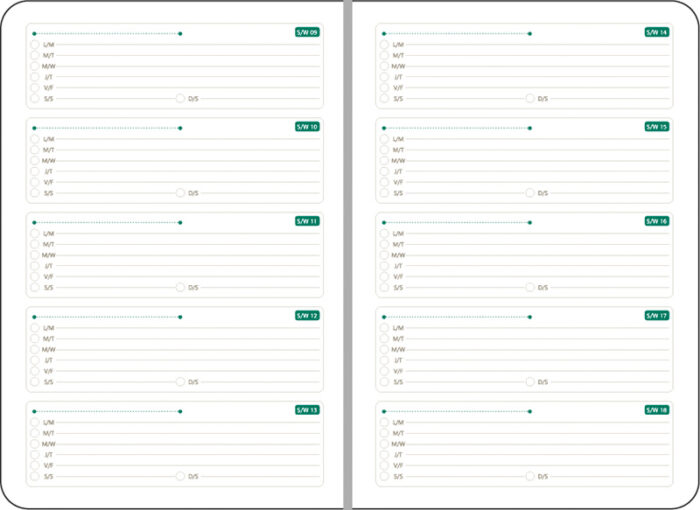Click the S/W 16 week badge
This screenshot has width=700, height=510.
pyautogui.click(x=656, y=221)
